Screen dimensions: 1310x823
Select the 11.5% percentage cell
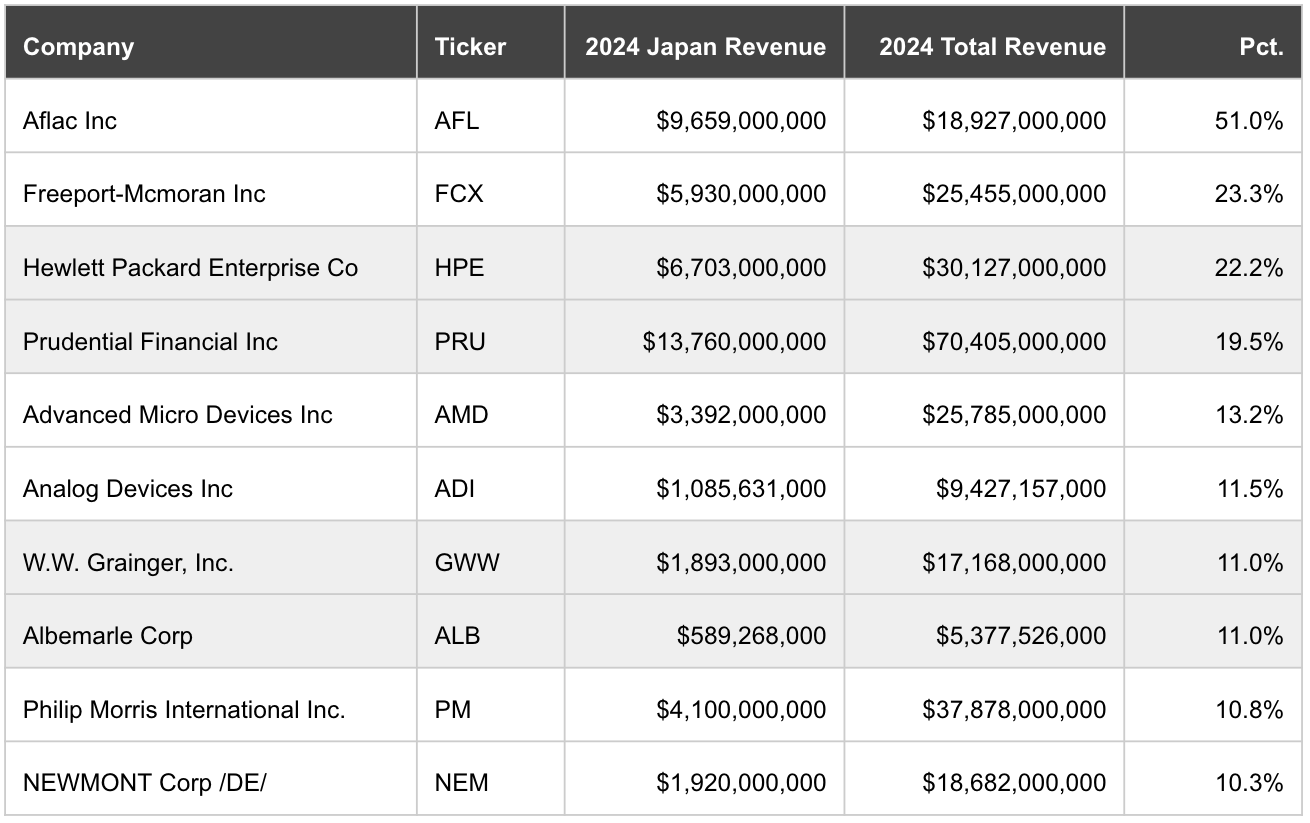point(1214,484)
